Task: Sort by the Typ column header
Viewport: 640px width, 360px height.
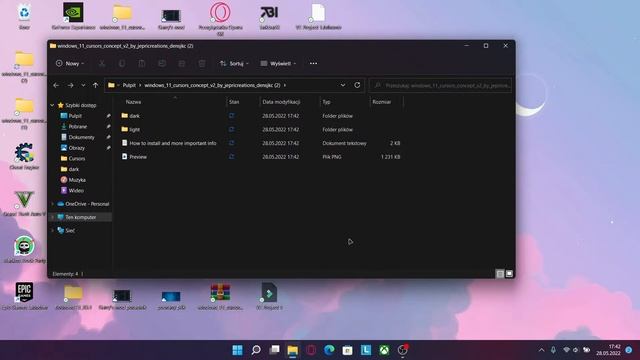Action: pyautogui.click(x=327, y=102)
